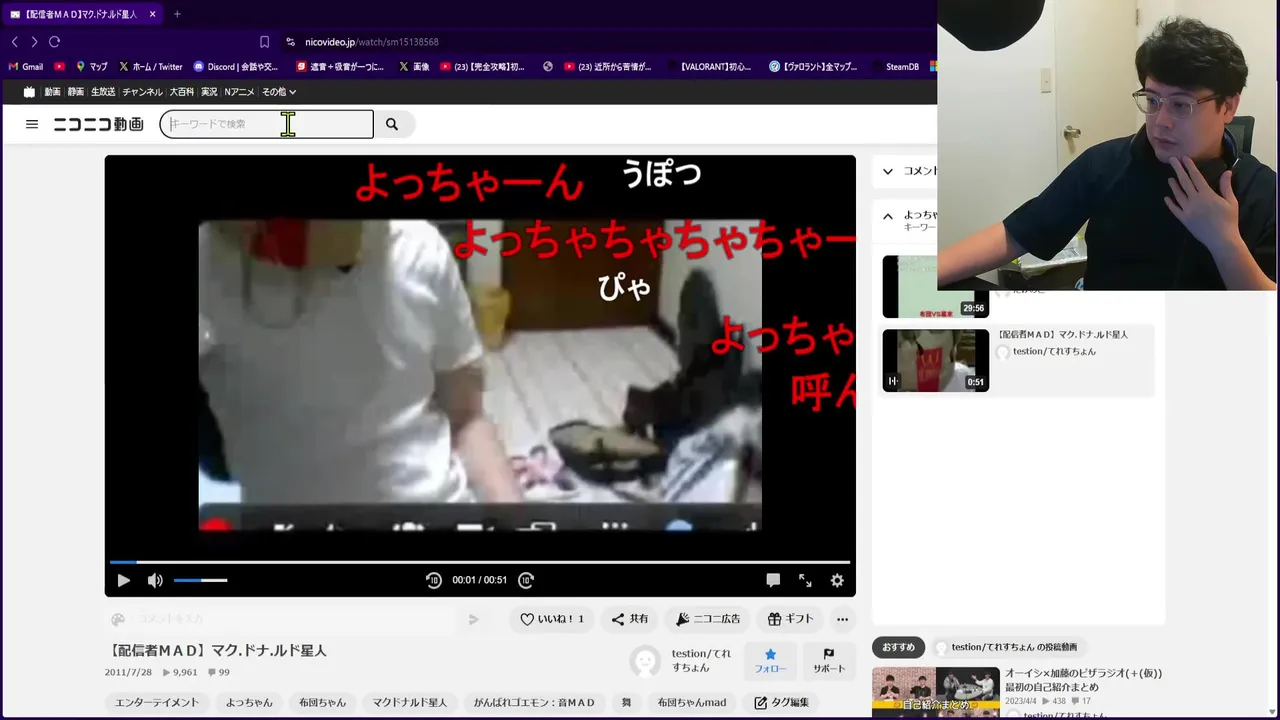
Task: Open the uploader avatar icon
Action: click(x=645, y=661)
